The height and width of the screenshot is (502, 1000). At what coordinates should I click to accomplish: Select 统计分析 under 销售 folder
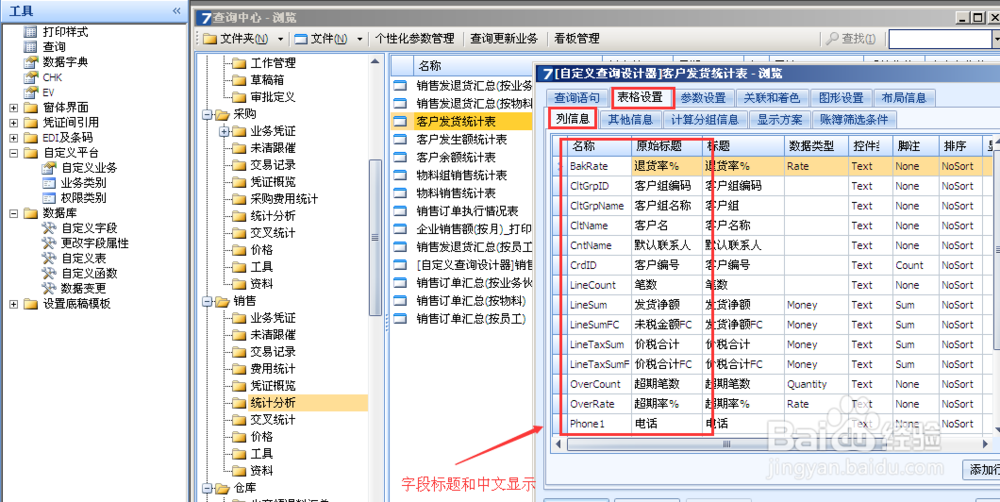click(273, 403)
